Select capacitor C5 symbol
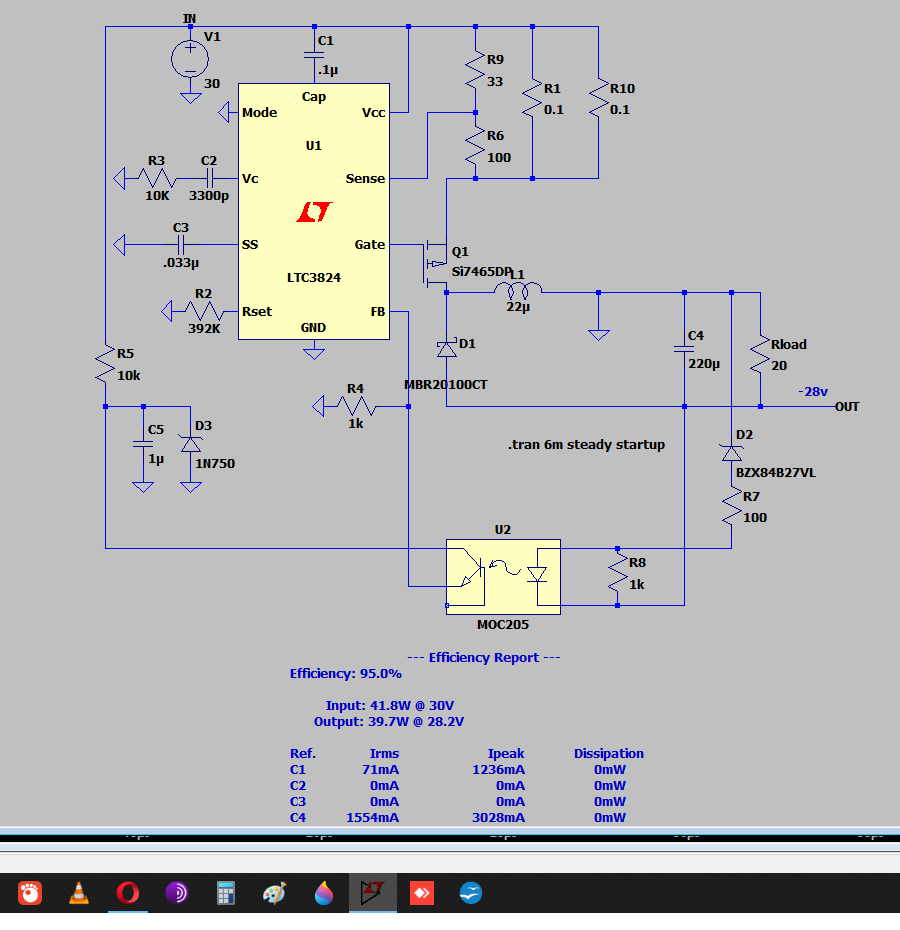 point(143,444)
